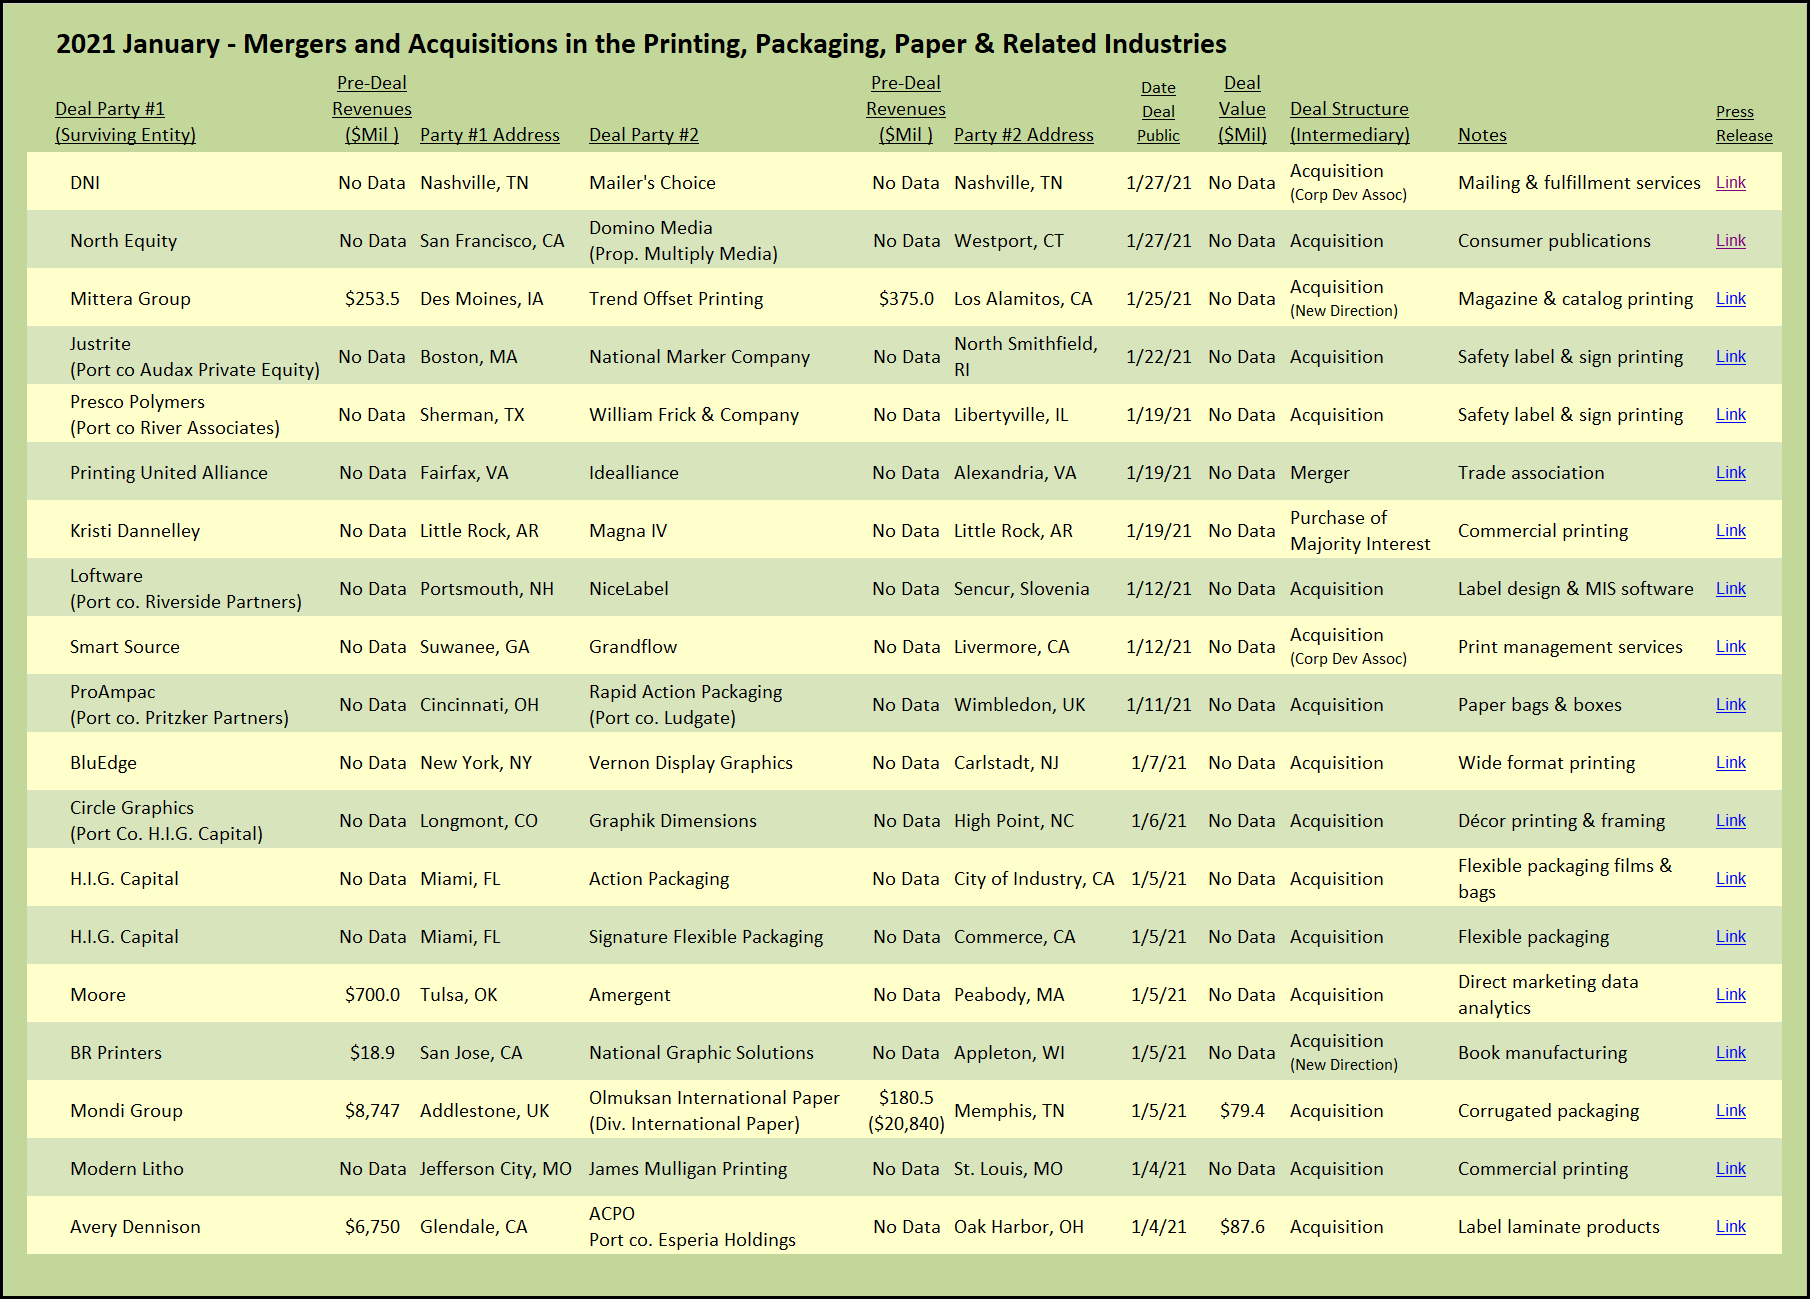Open the Link in Action Packaging row
The width and height of the screenshot is (1810, 1299).
click(1730, 879)
